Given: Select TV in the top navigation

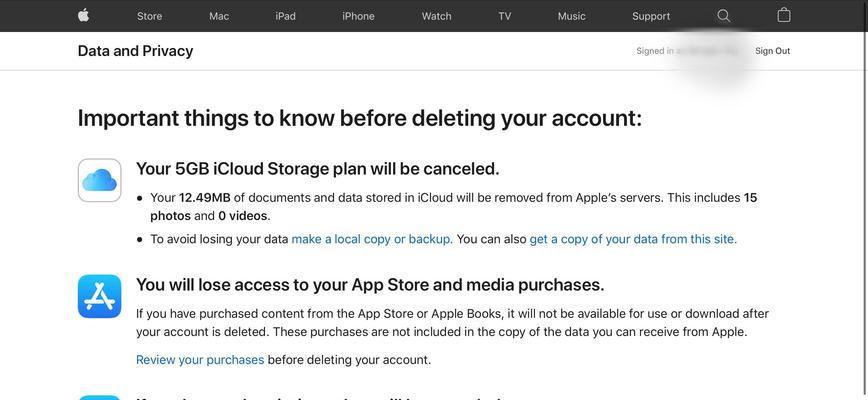Looking at the screenshot, I should [504, 16].
